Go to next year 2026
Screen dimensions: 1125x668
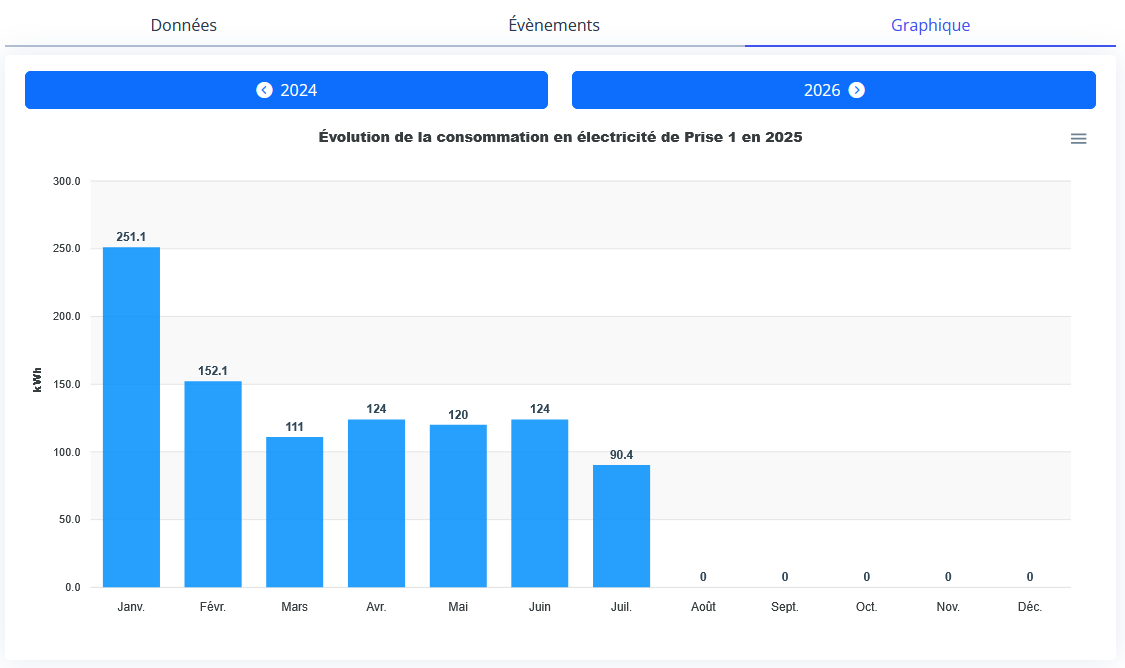pyautogui.click(x=833, y=90)
